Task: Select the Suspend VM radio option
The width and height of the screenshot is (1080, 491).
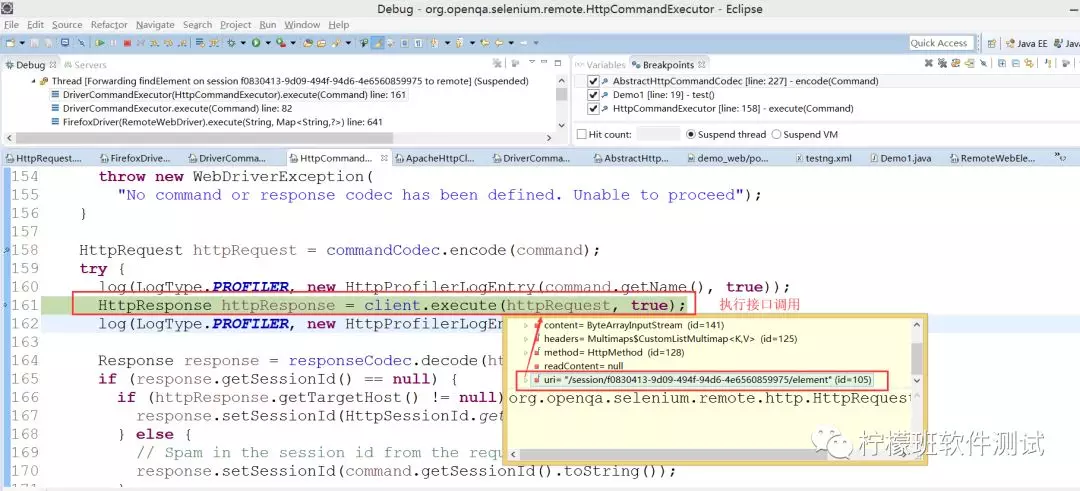Action: point(776,134)
